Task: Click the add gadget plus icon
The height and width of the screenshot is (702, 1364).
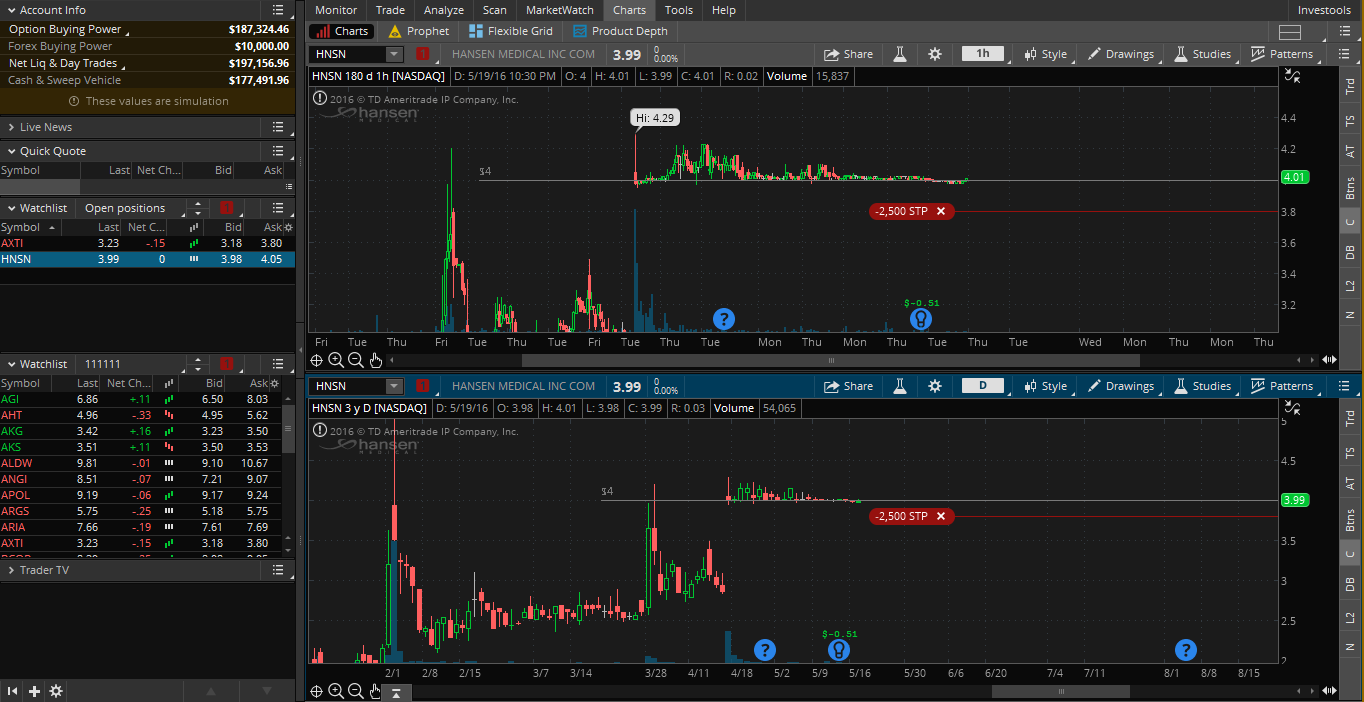Action: point(34,691)
